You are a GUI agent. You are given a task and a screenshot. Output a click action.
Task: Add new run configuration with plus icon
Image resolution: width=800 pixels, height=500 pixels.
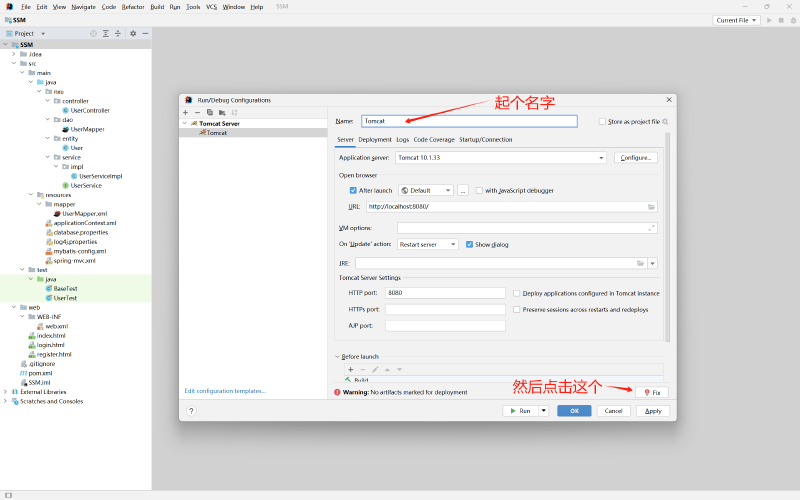186,112
